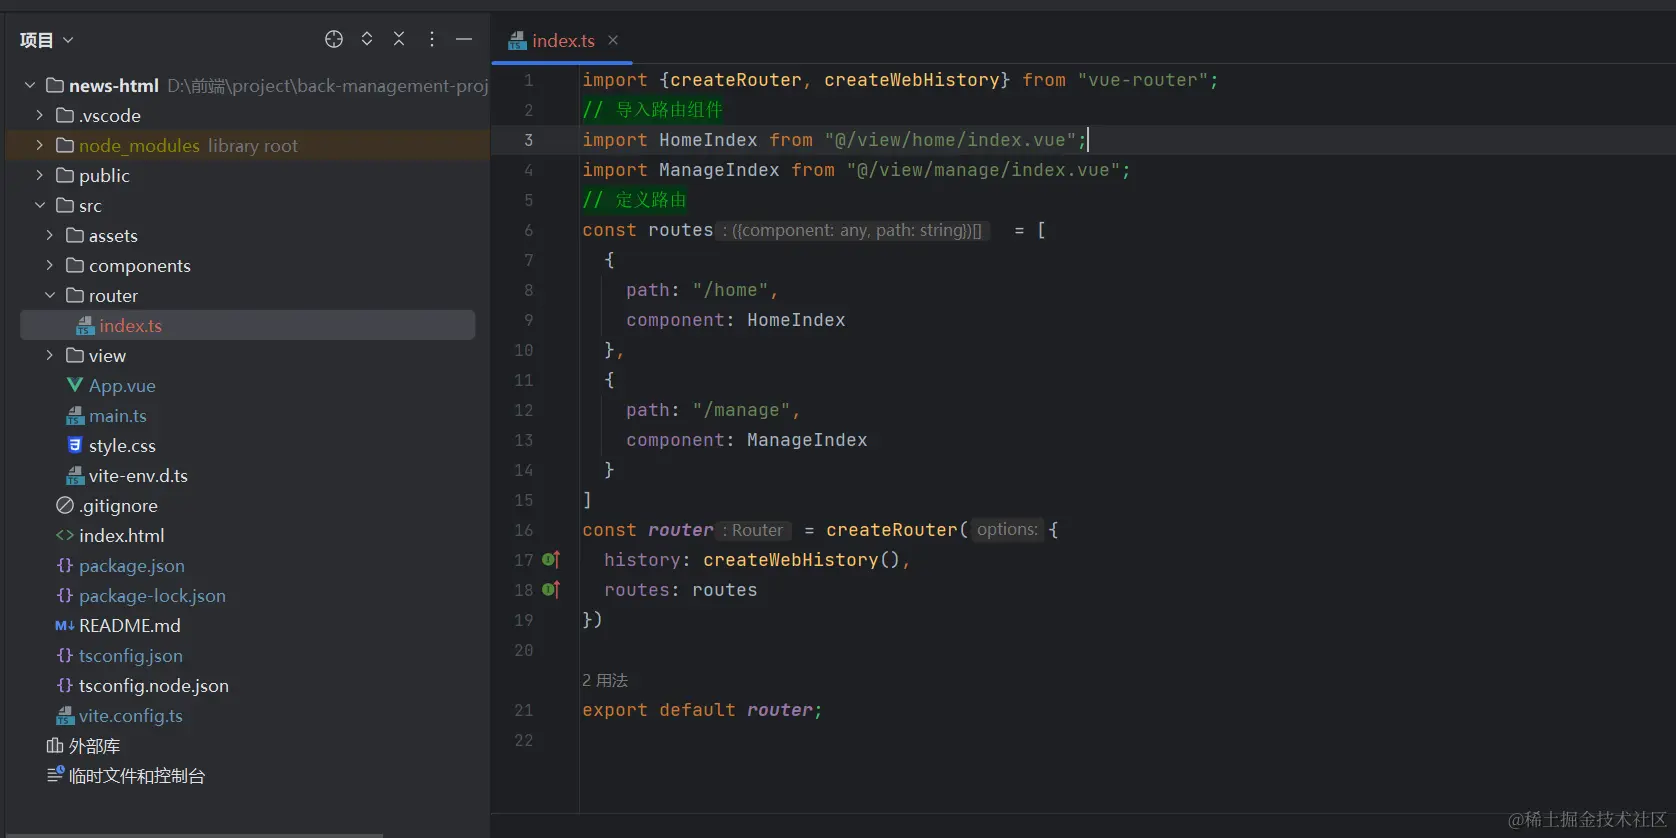Click 'component: ManageIndex' on line 13
Screen dimensions: 1676x838
(x=747, y=440)
